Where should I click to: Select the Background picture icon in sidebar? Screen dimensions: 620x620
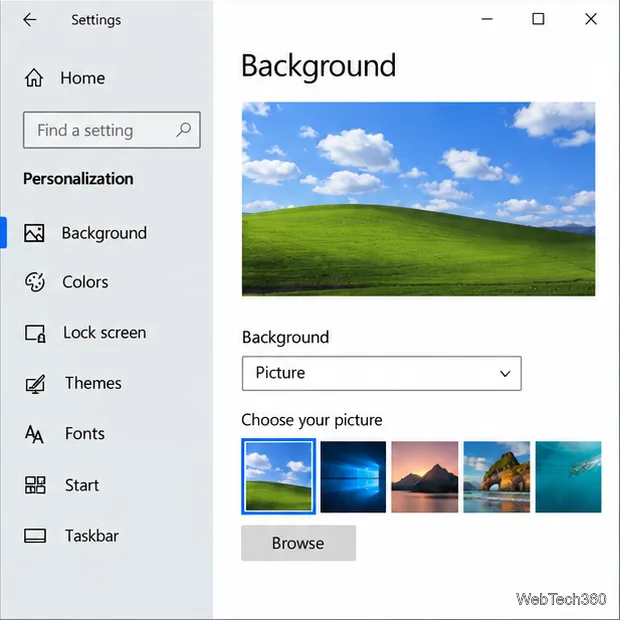(x=34, y=233)
